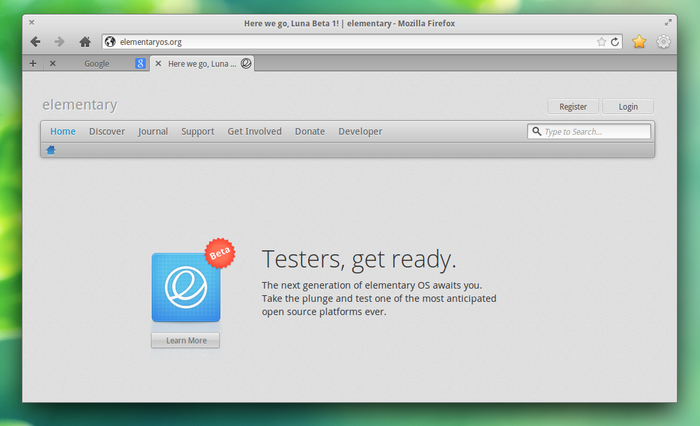This screenshot has width=700, height=426.
Task: Click the URL address bar
Action: 350,42
